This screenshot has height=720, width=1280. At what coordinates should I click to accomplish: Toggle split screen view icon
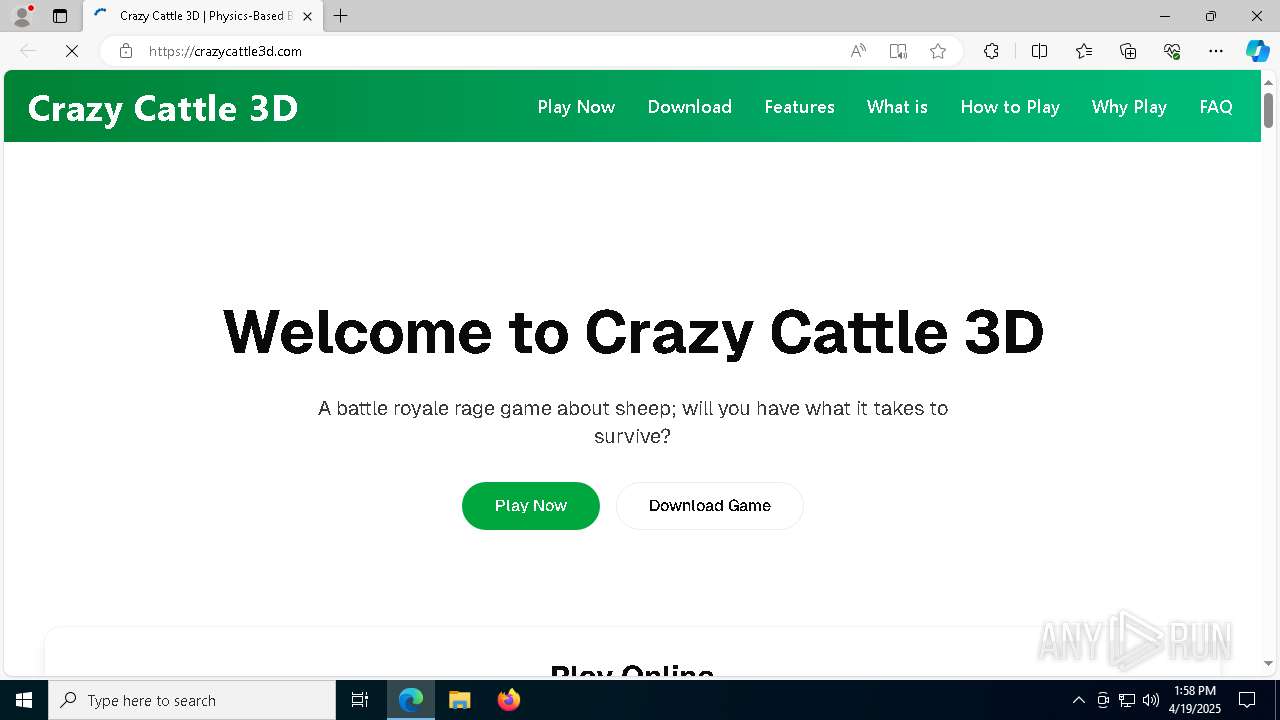[x=1039, y=51]
